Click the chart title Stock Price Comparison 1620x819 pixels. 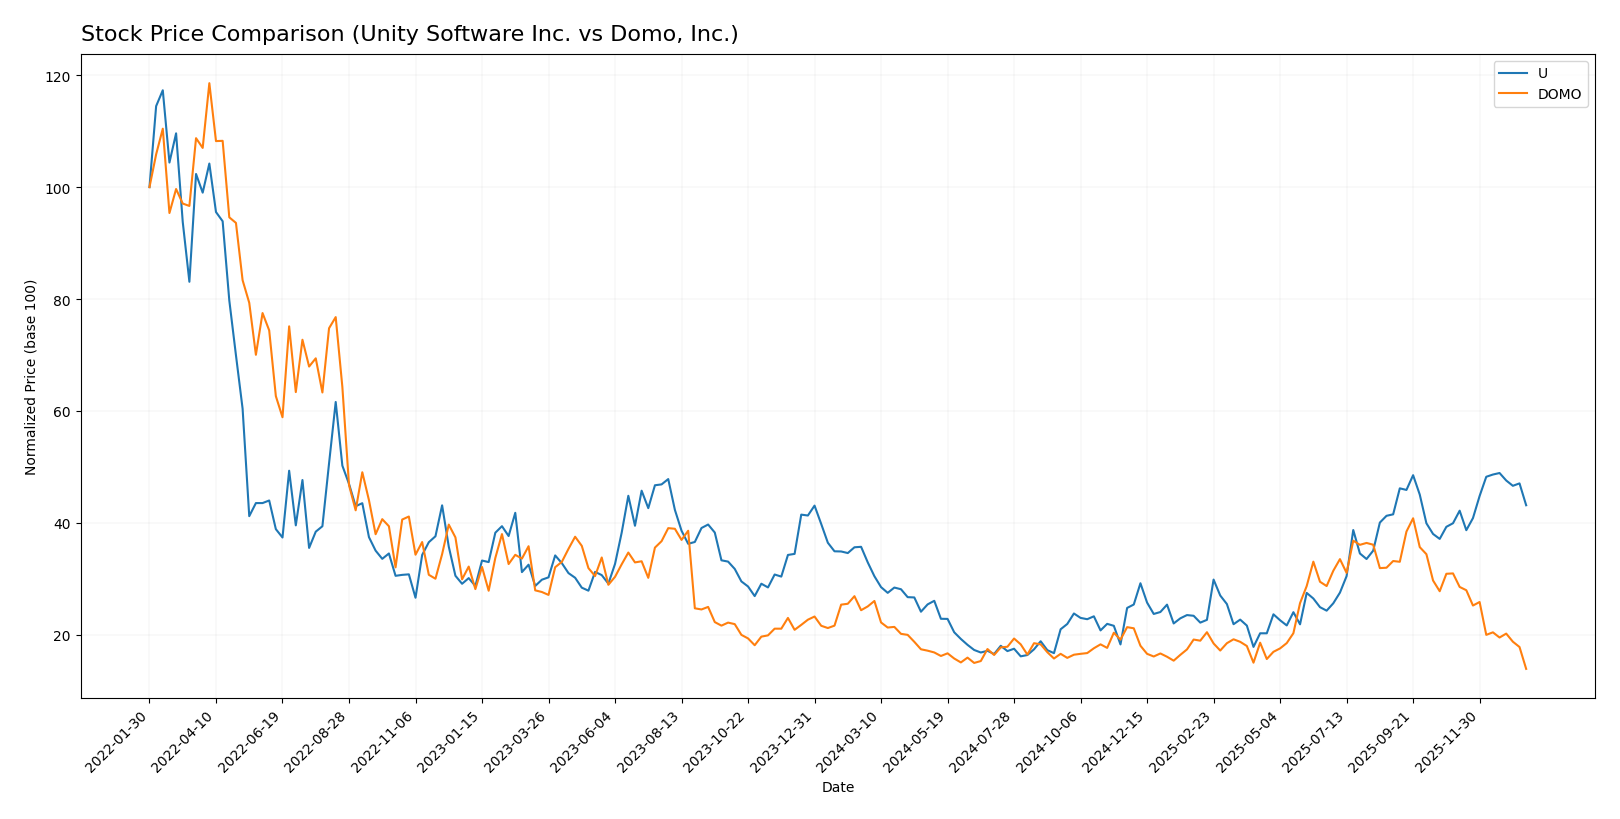[x=409, y=34]
